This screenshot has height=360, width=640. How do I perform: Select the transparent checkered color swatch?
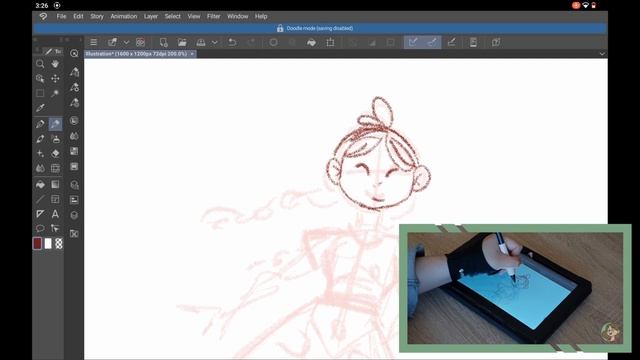pos(59,244)
